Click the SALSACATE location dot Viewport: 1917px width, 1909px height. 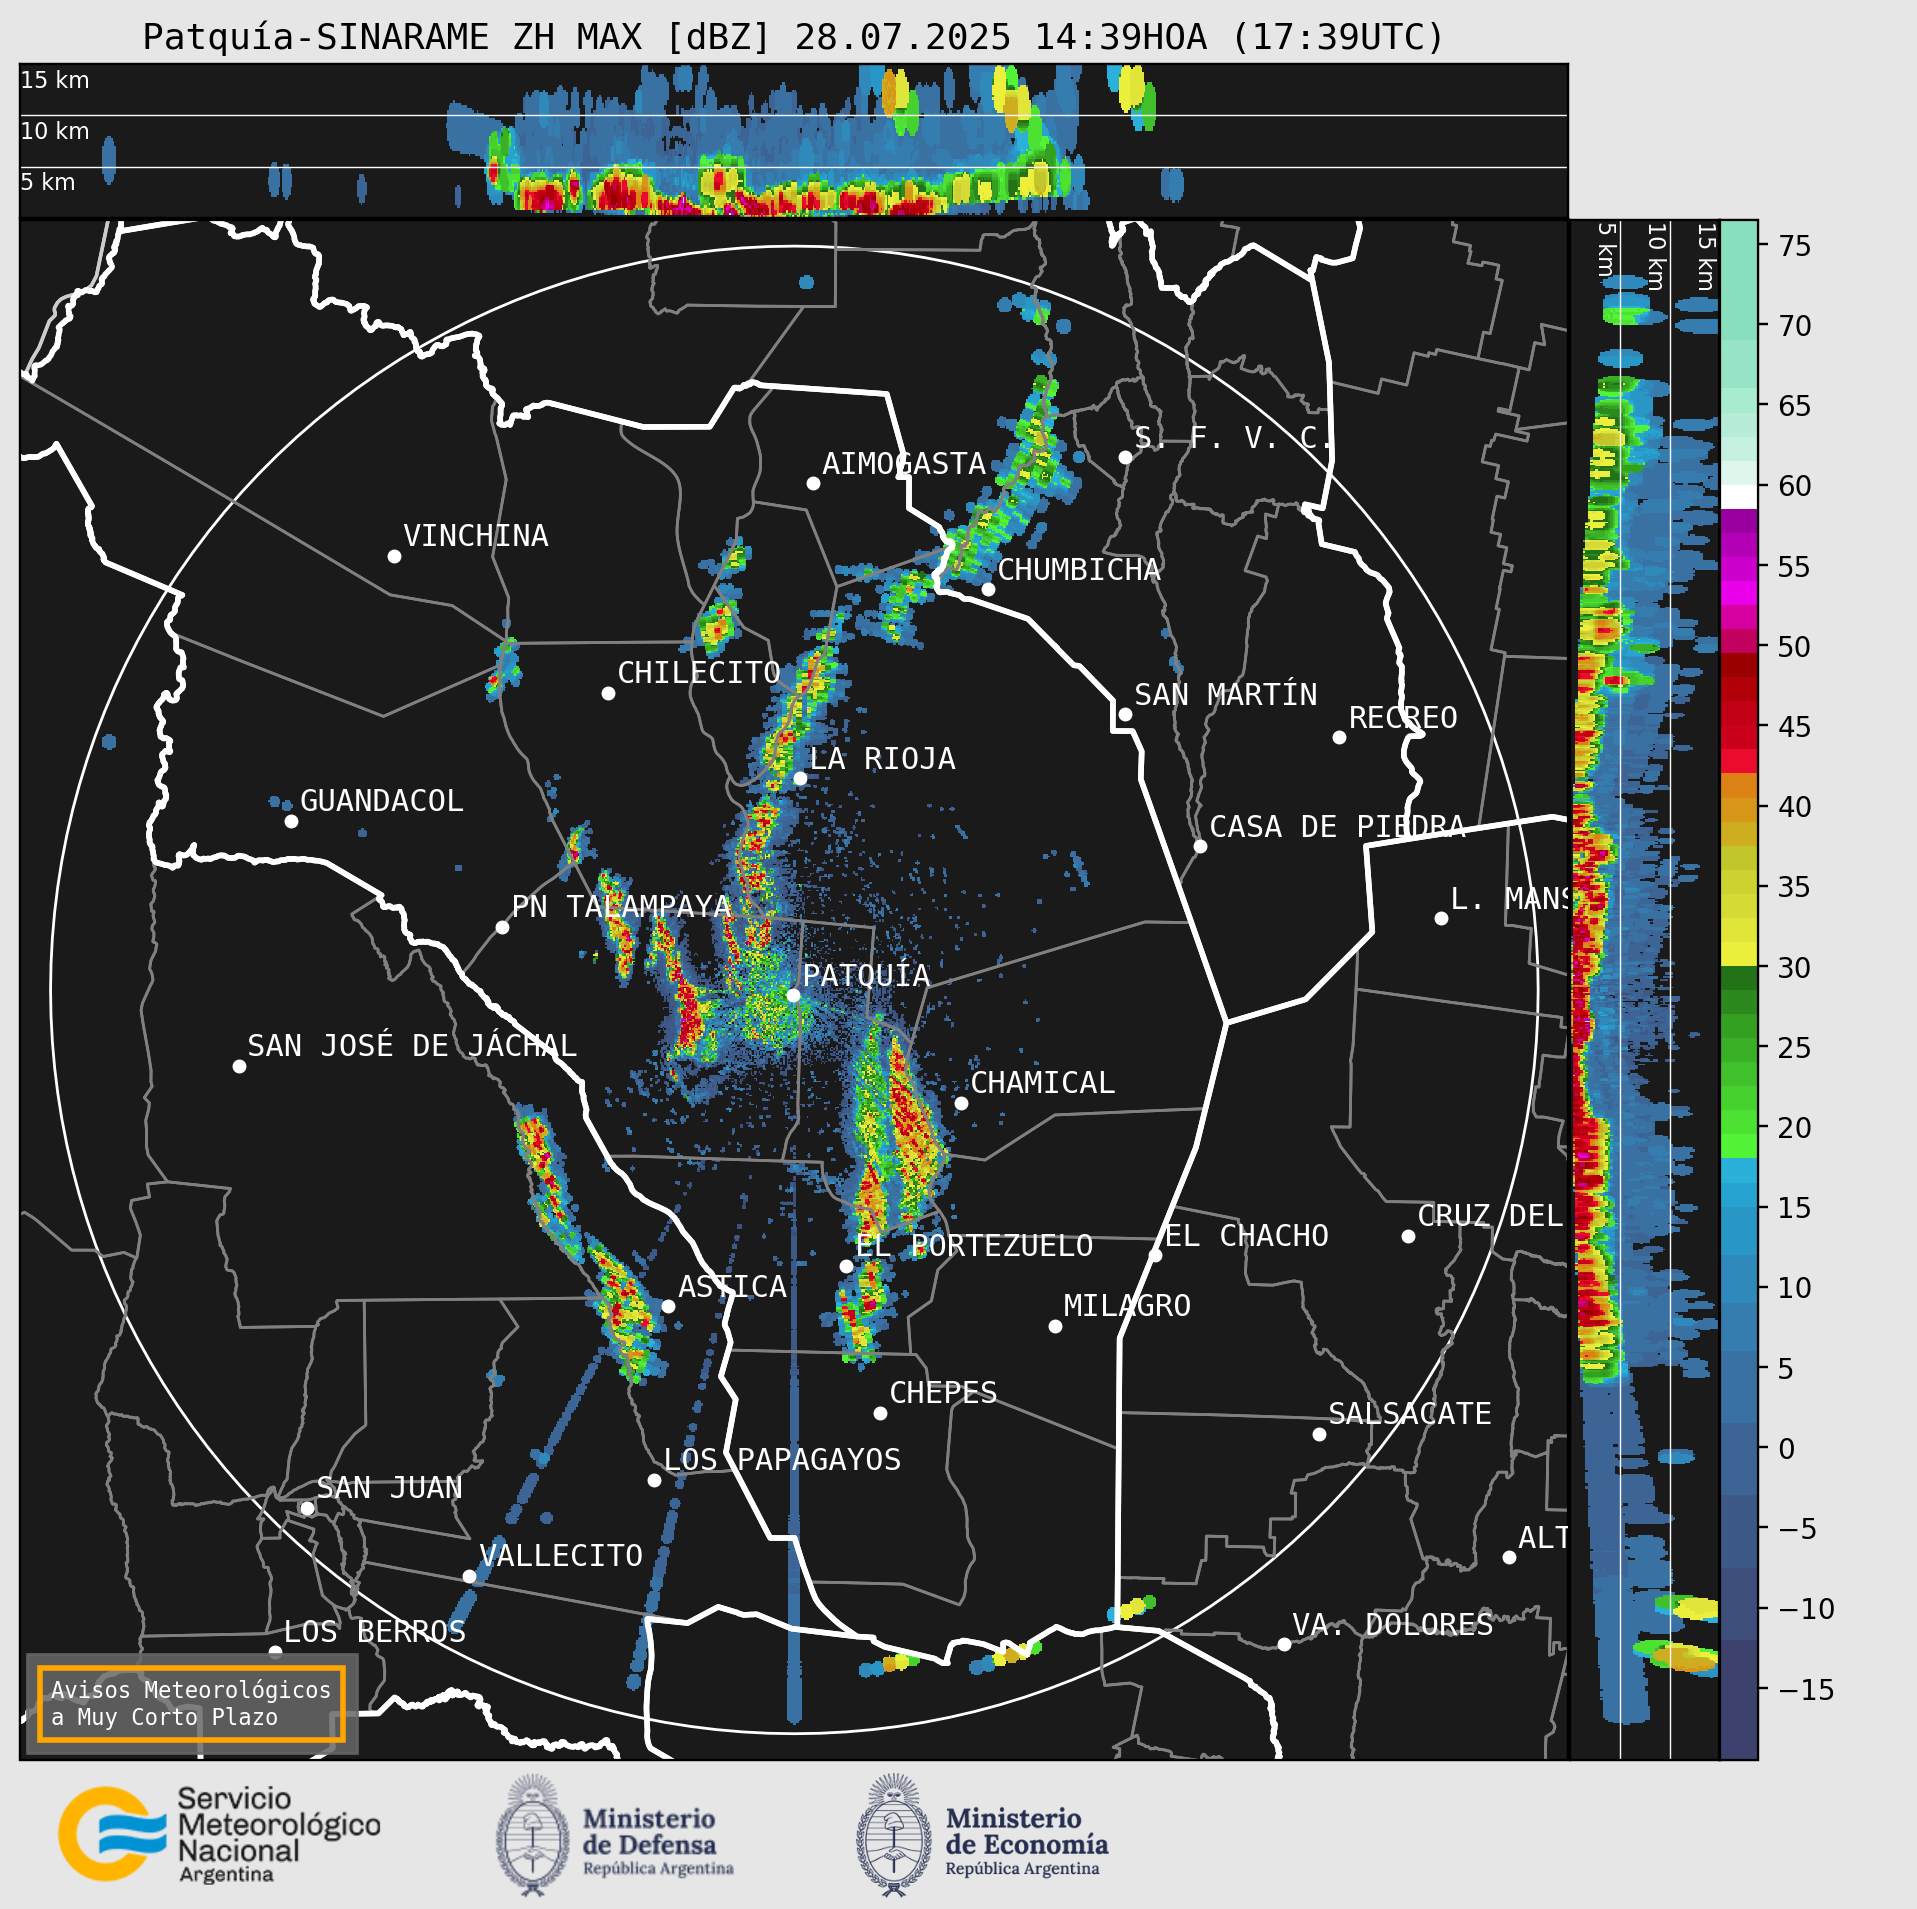click(1319, 1434)
